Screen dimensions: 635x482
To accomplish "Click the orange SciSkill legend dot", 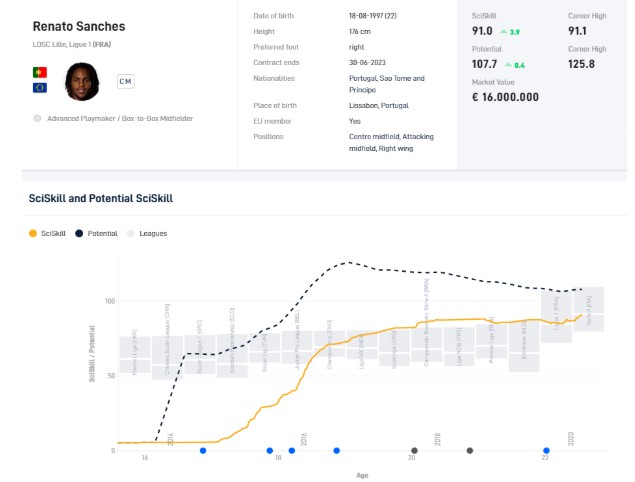I will click(33, 233).
